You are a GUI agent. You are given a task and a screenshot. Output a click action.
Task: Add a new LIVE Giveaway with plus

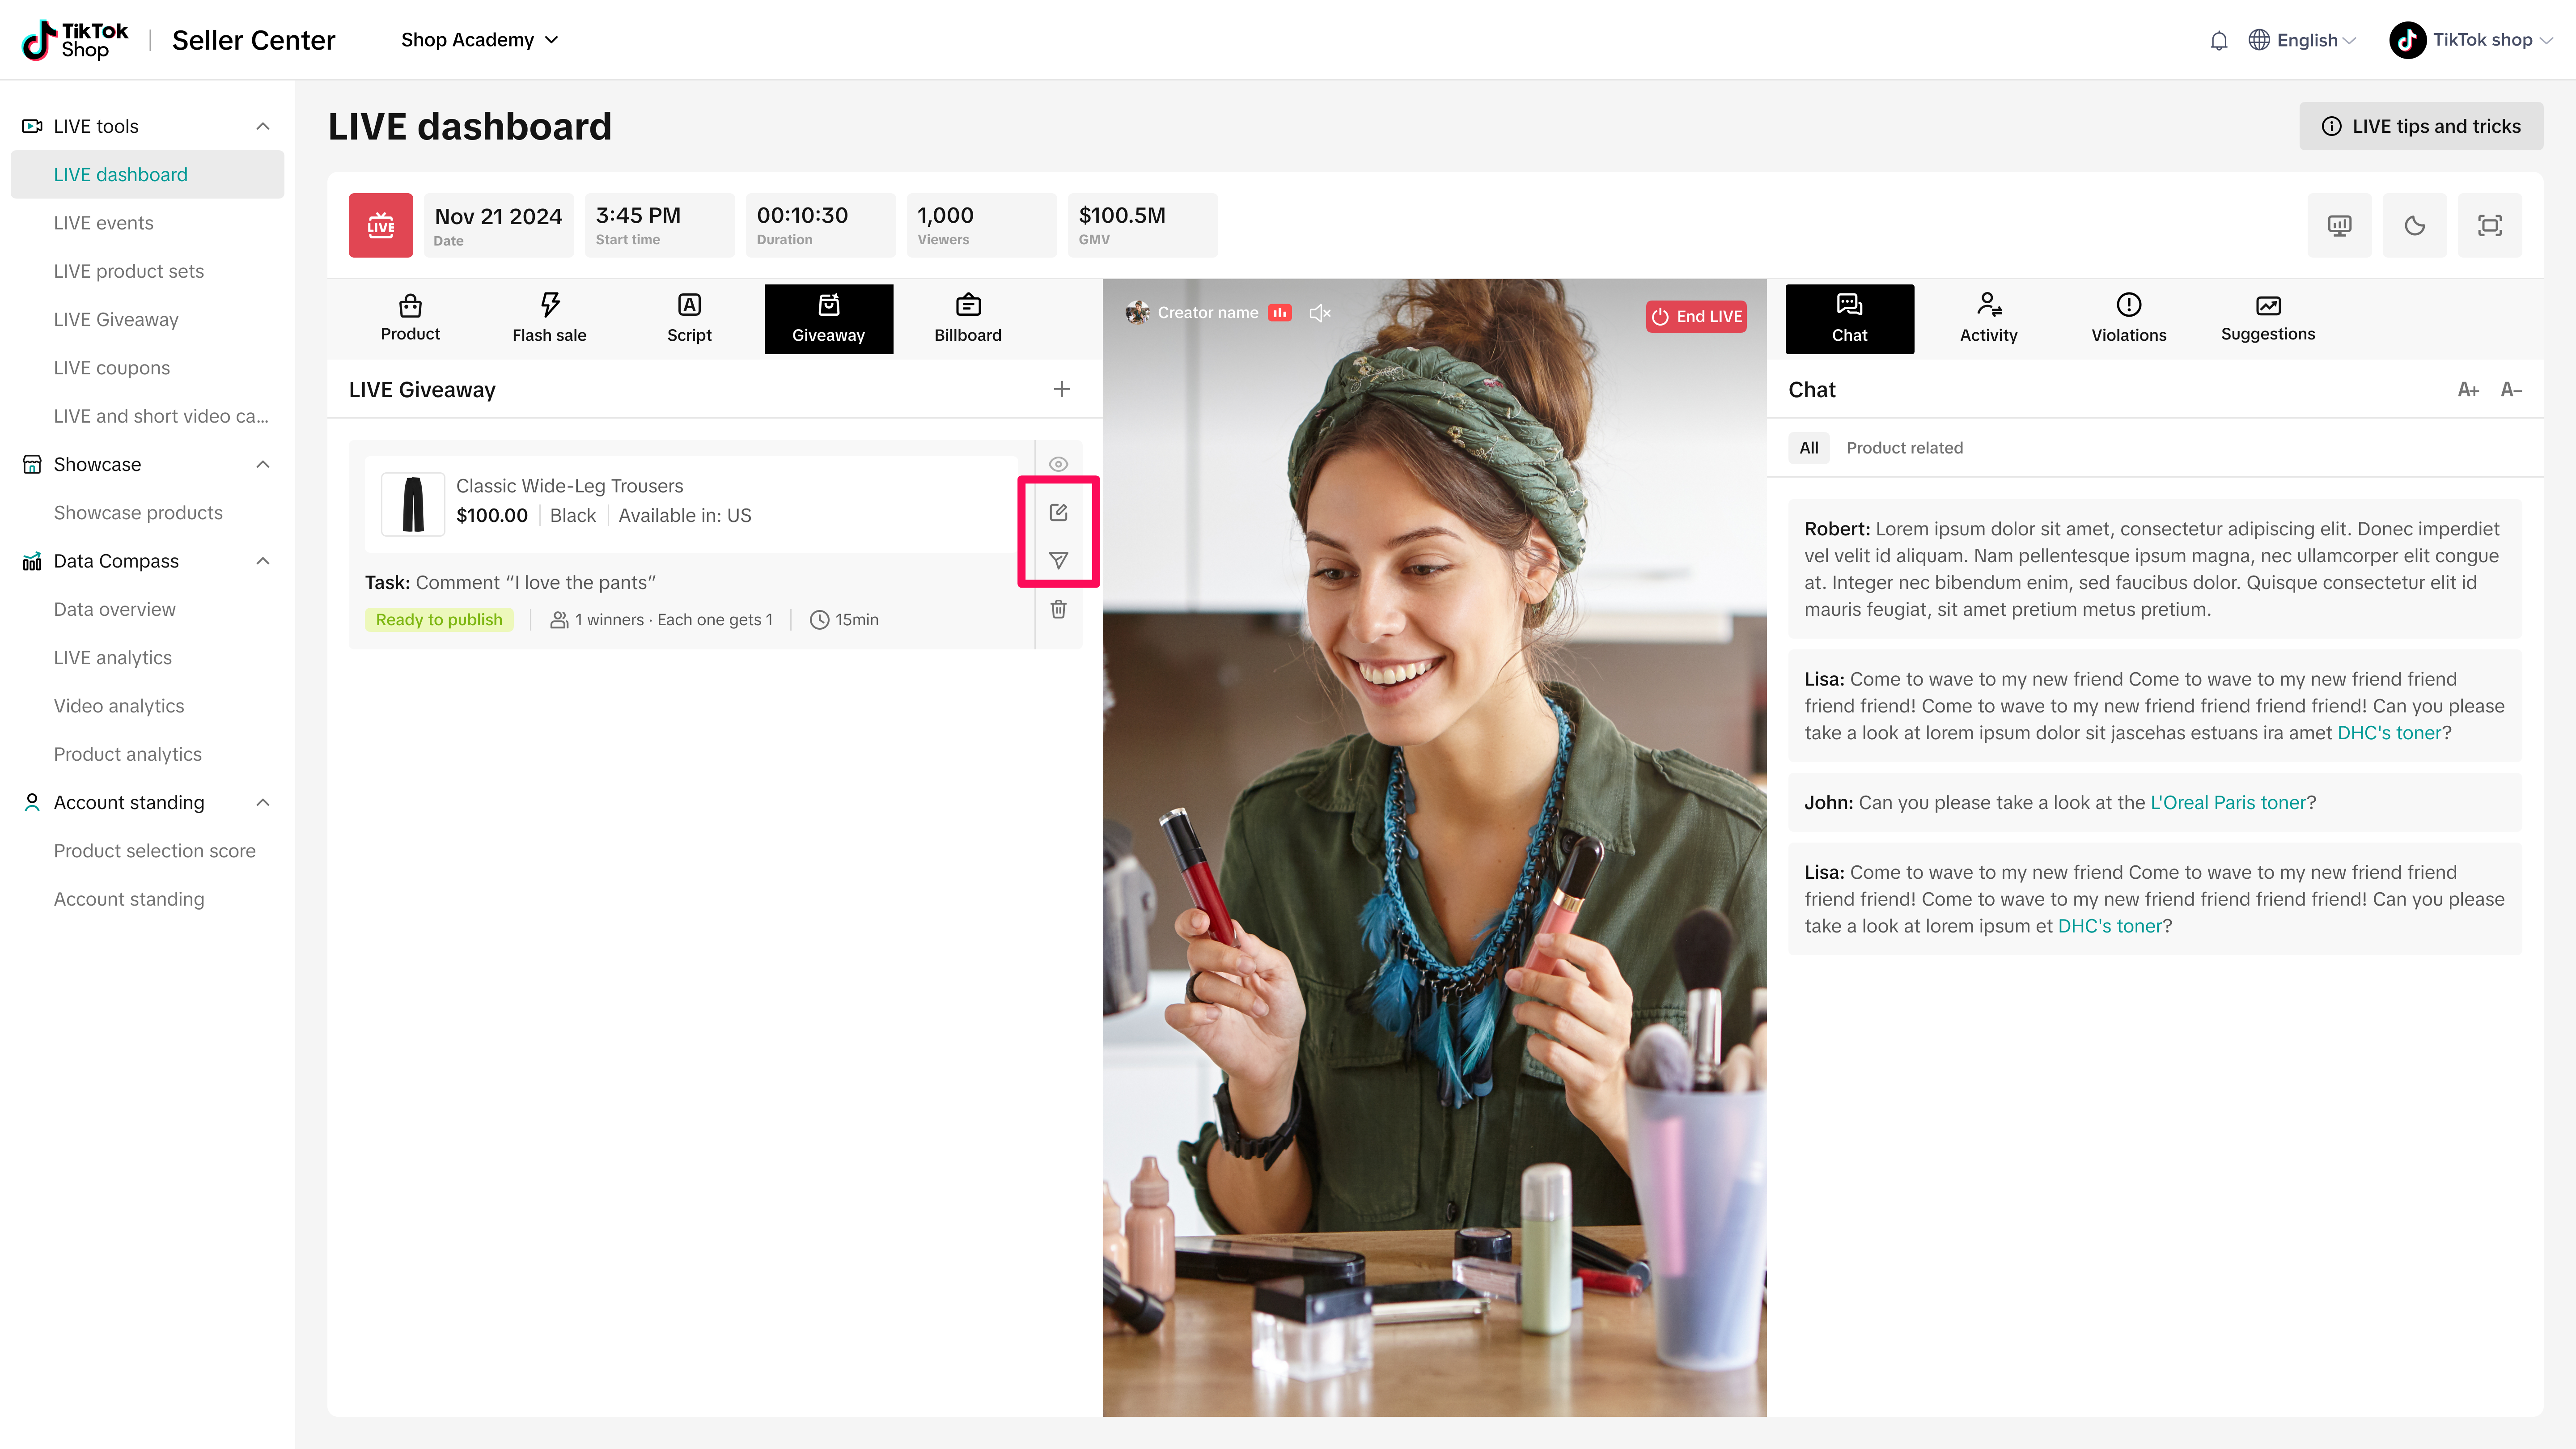[1062, 389]
